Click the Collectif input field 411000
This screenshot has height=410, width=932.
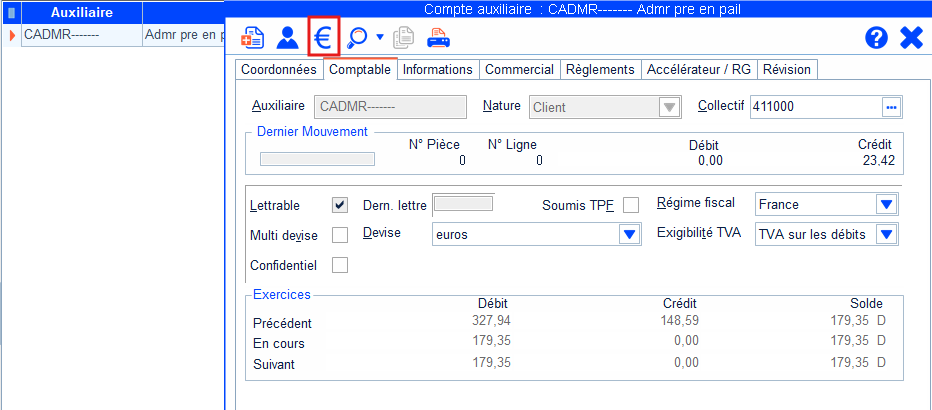(x=814, y=106)
